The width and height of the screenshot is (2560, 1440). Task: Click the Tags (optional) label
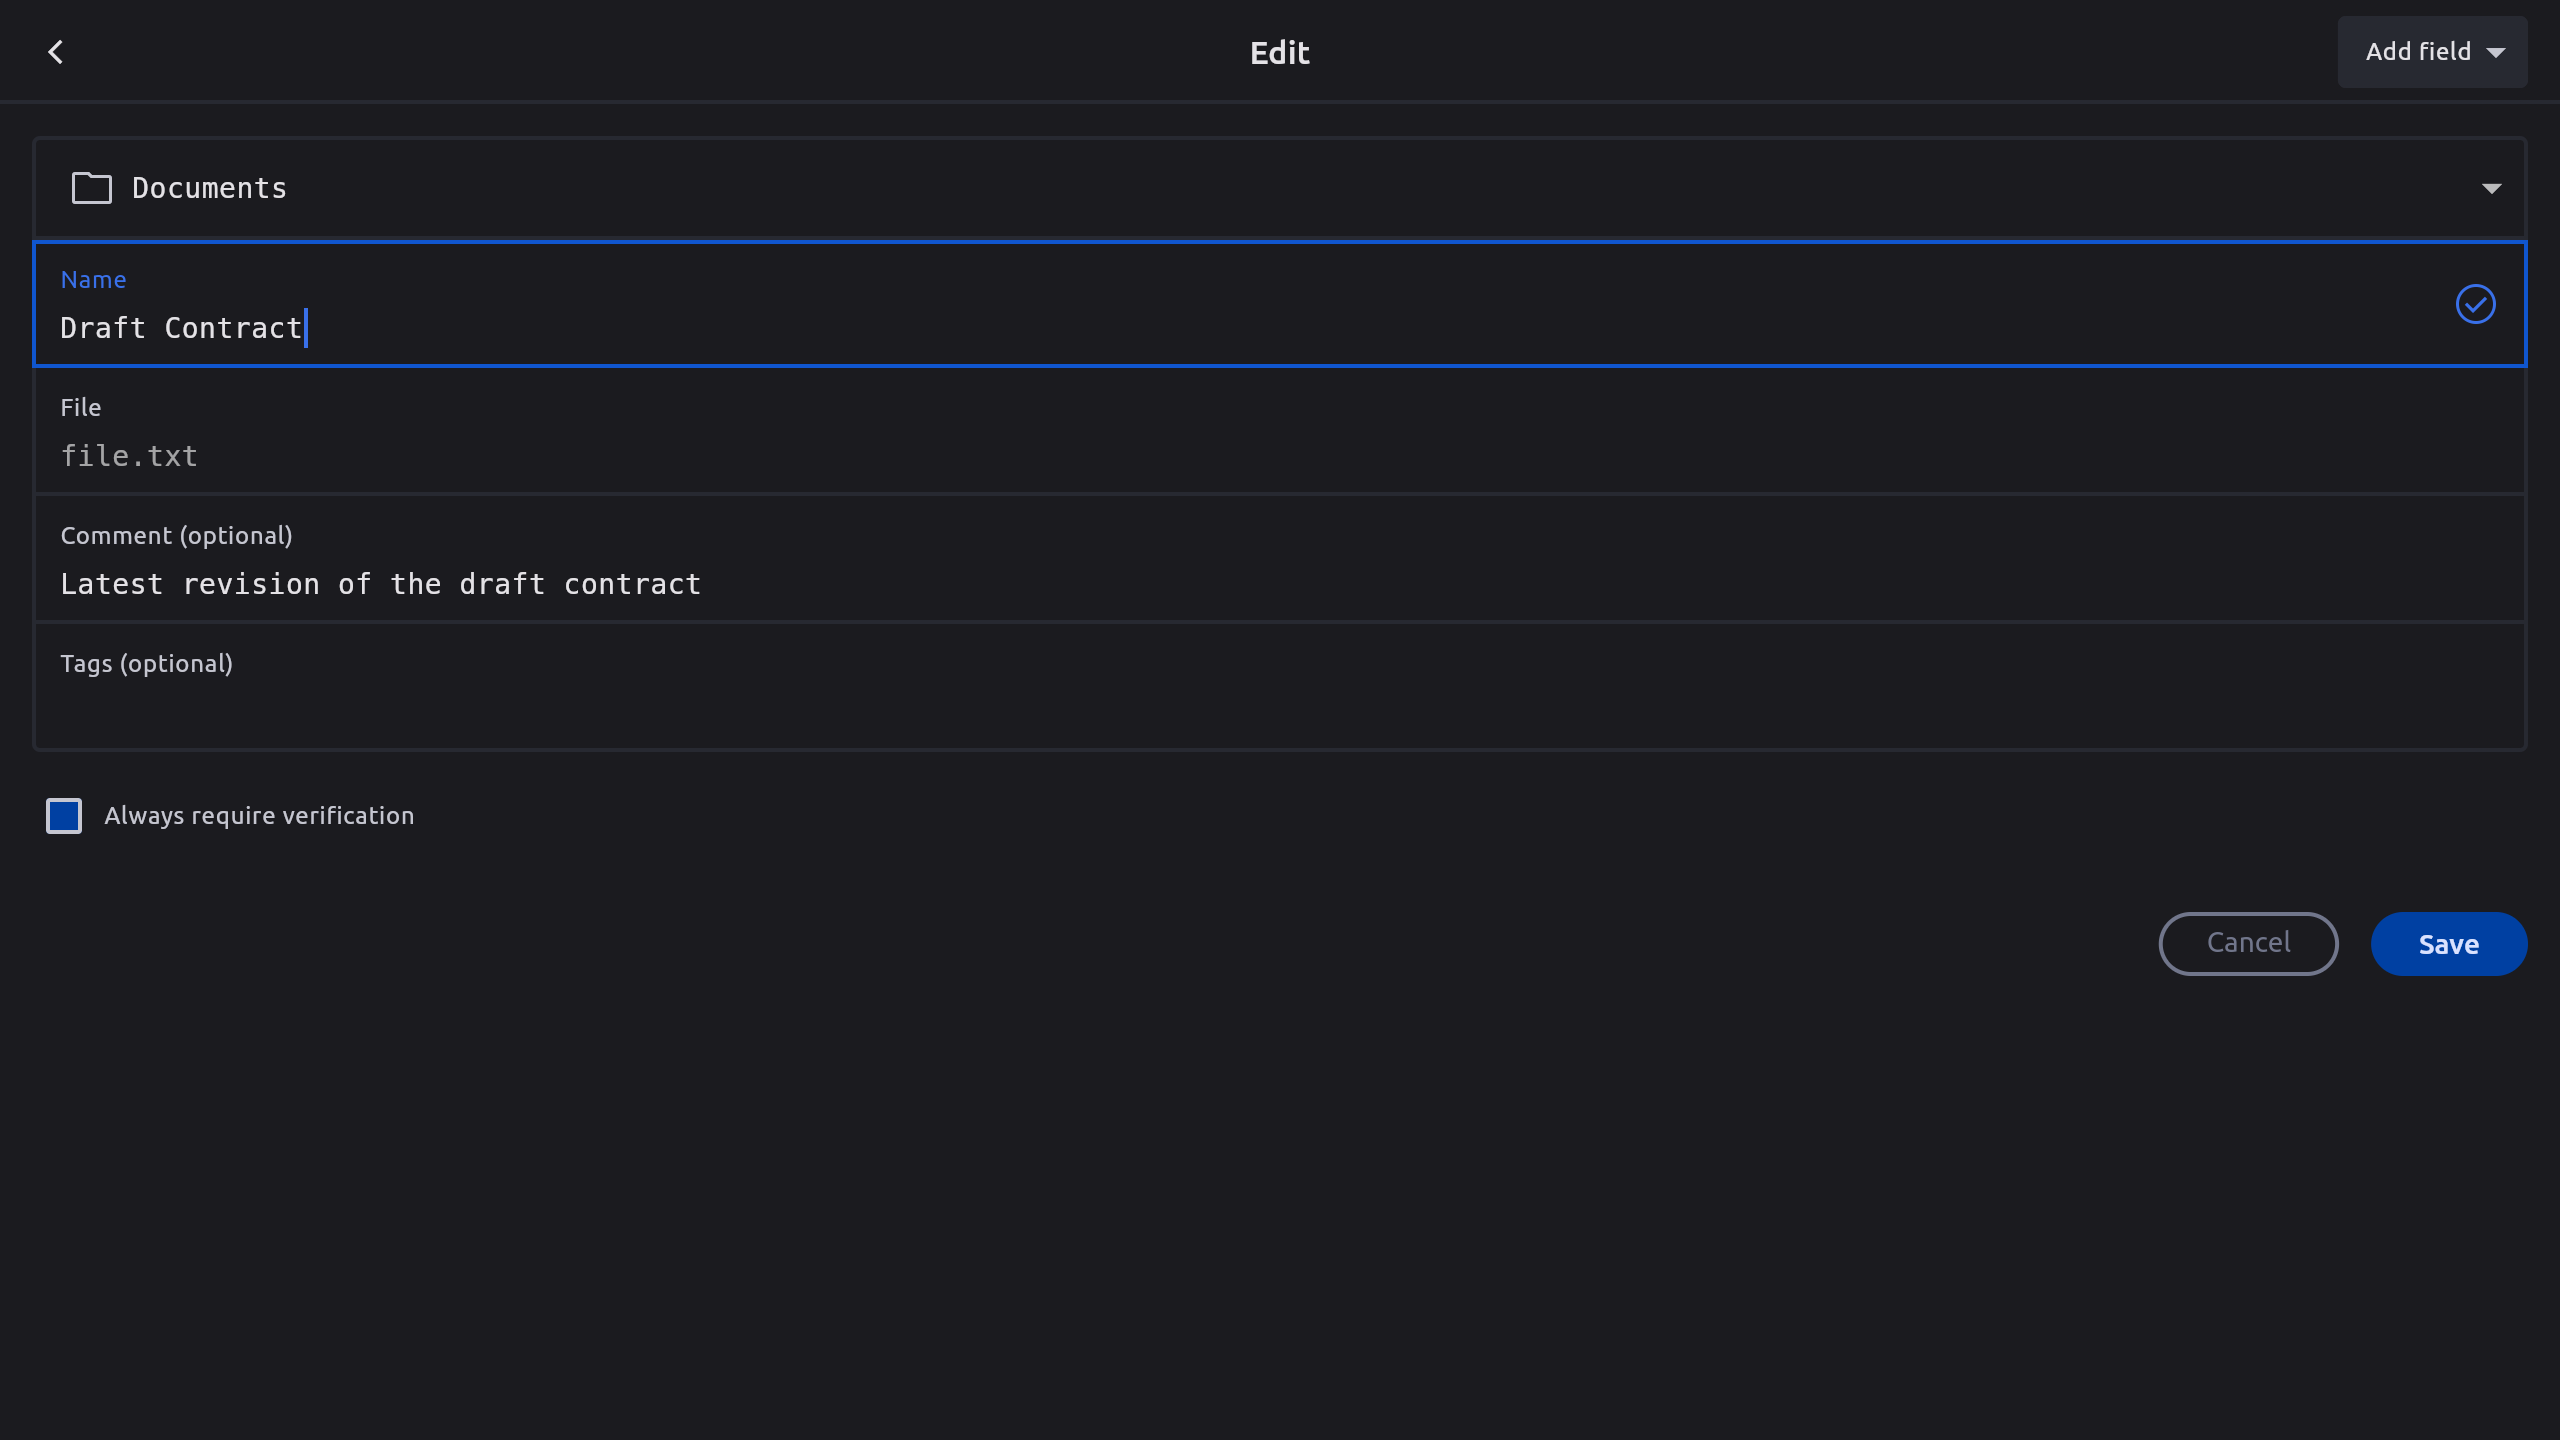[146, 664]
